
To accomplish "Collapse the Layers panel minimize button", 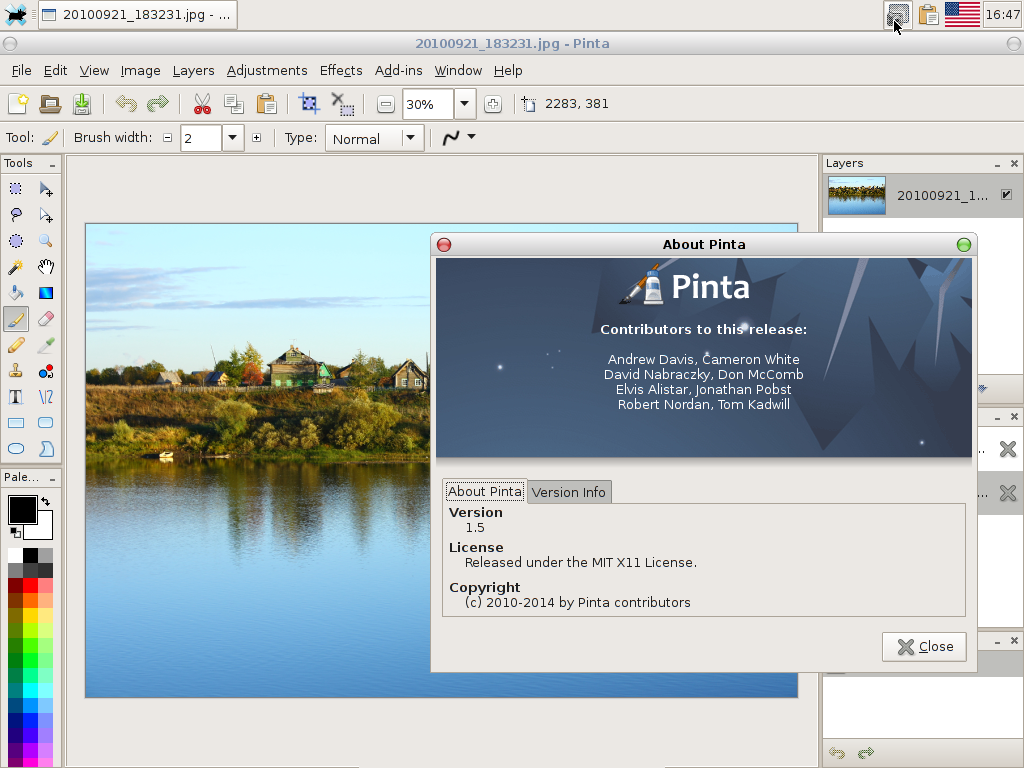I will click(997, 165).
